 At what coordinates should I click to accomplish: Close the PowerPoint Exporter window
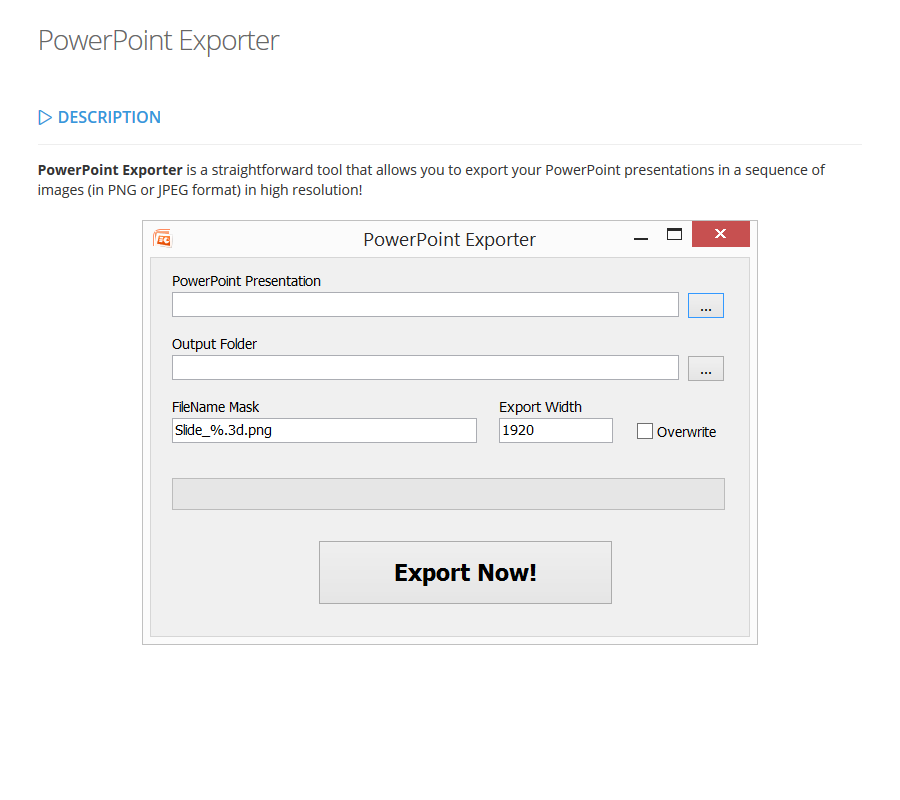(721, 234)
